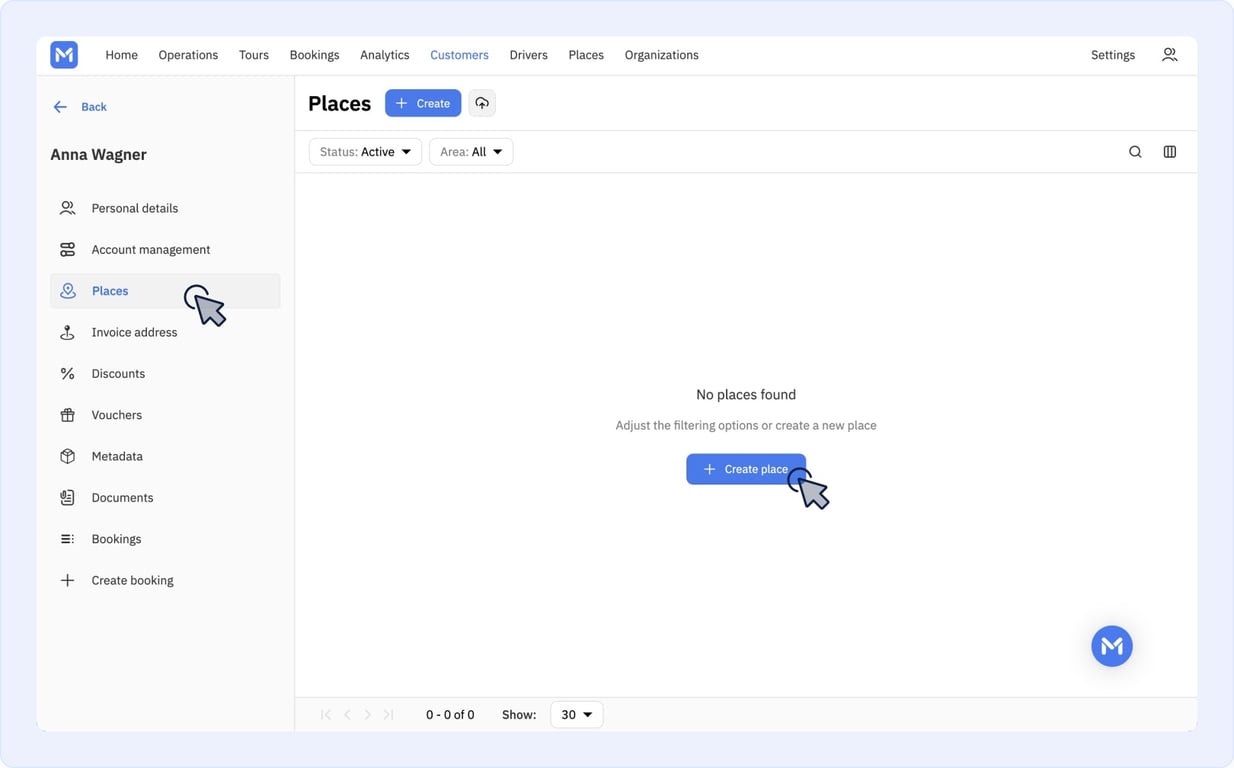This screenshot has width=1234, height=768.
Task: Click the Create button beside Places title
Action: (x=423, y=103)
